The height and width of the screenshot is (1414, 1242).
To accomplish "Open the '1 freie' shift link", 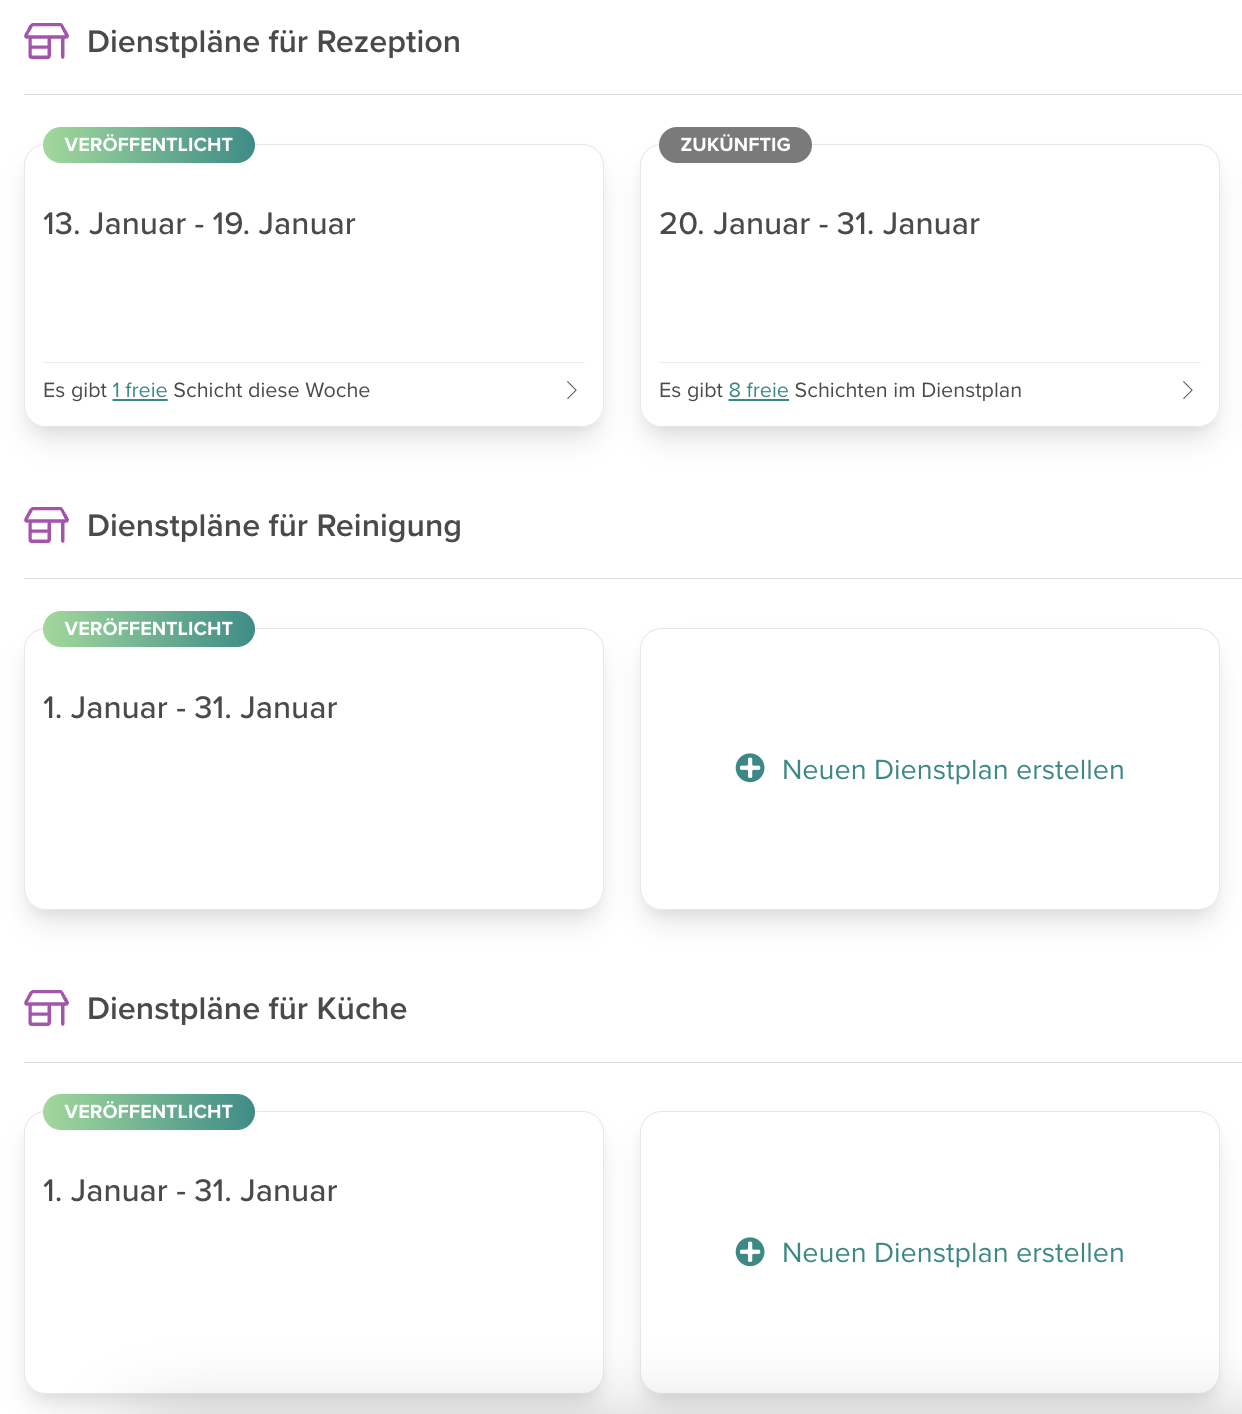I will coord(139,390).
